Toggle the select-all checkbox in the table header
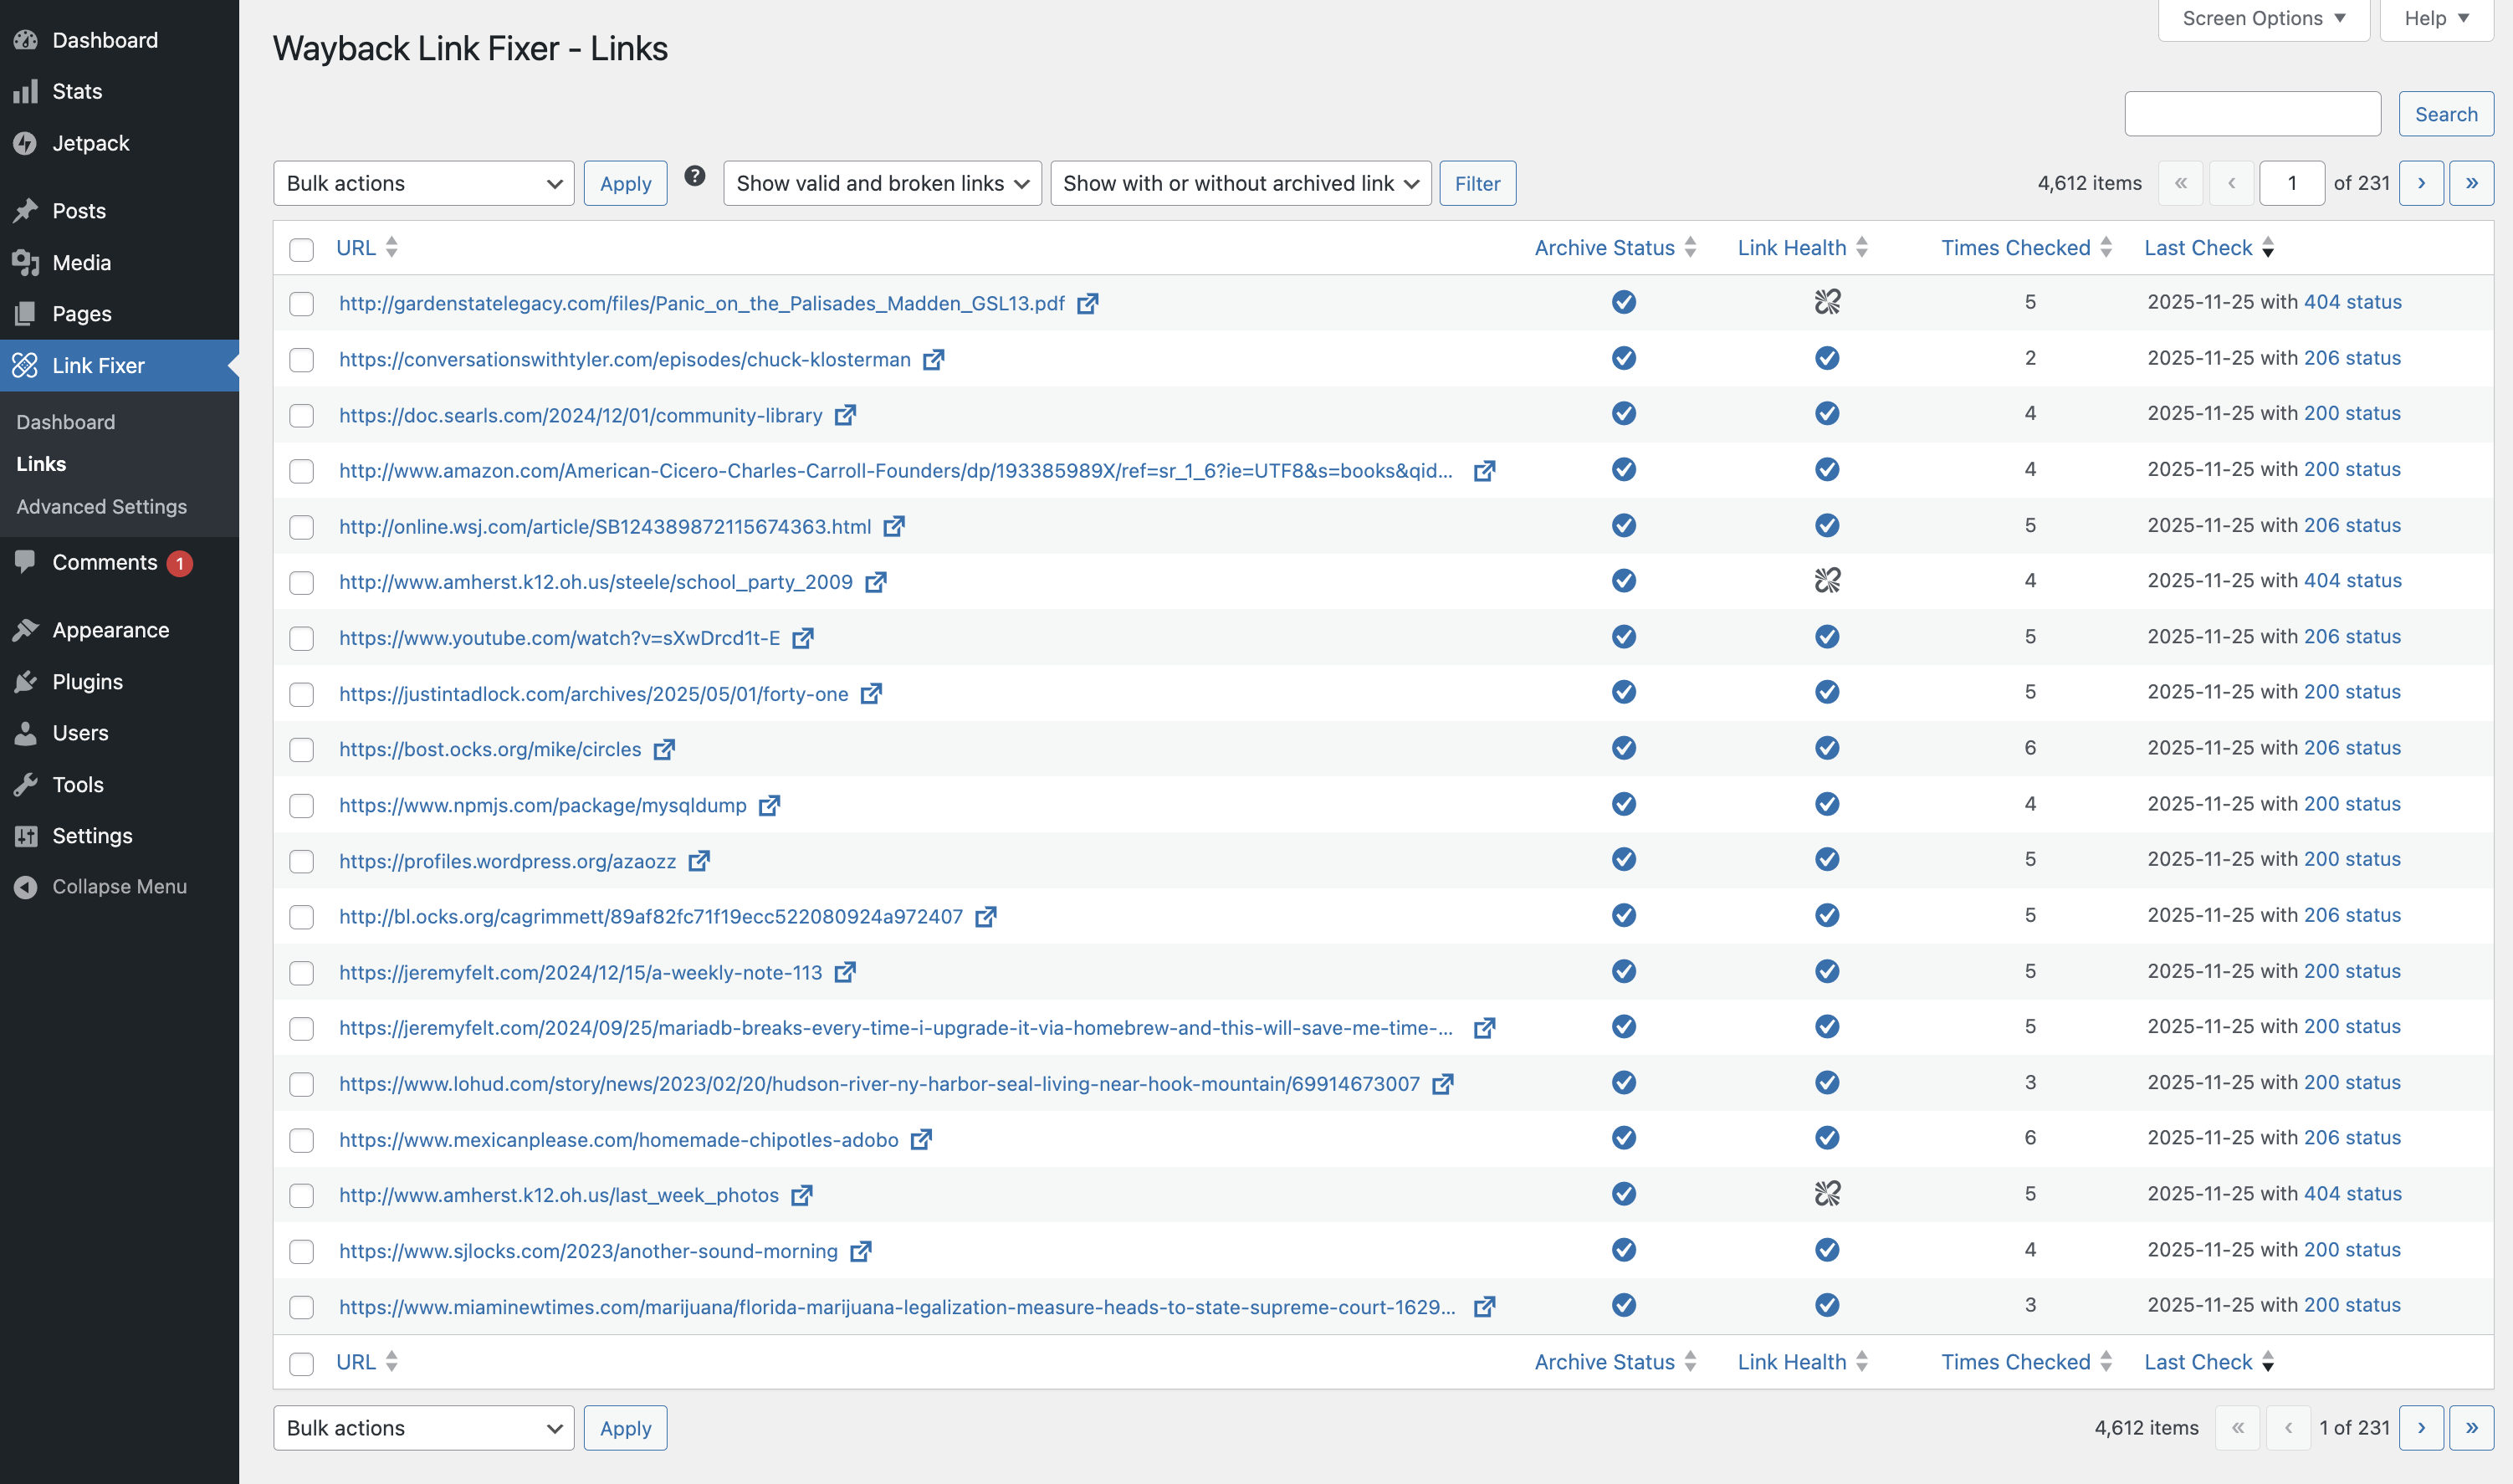The height and width of the screenshot is (1484, 2513). [x=301, y=250]
